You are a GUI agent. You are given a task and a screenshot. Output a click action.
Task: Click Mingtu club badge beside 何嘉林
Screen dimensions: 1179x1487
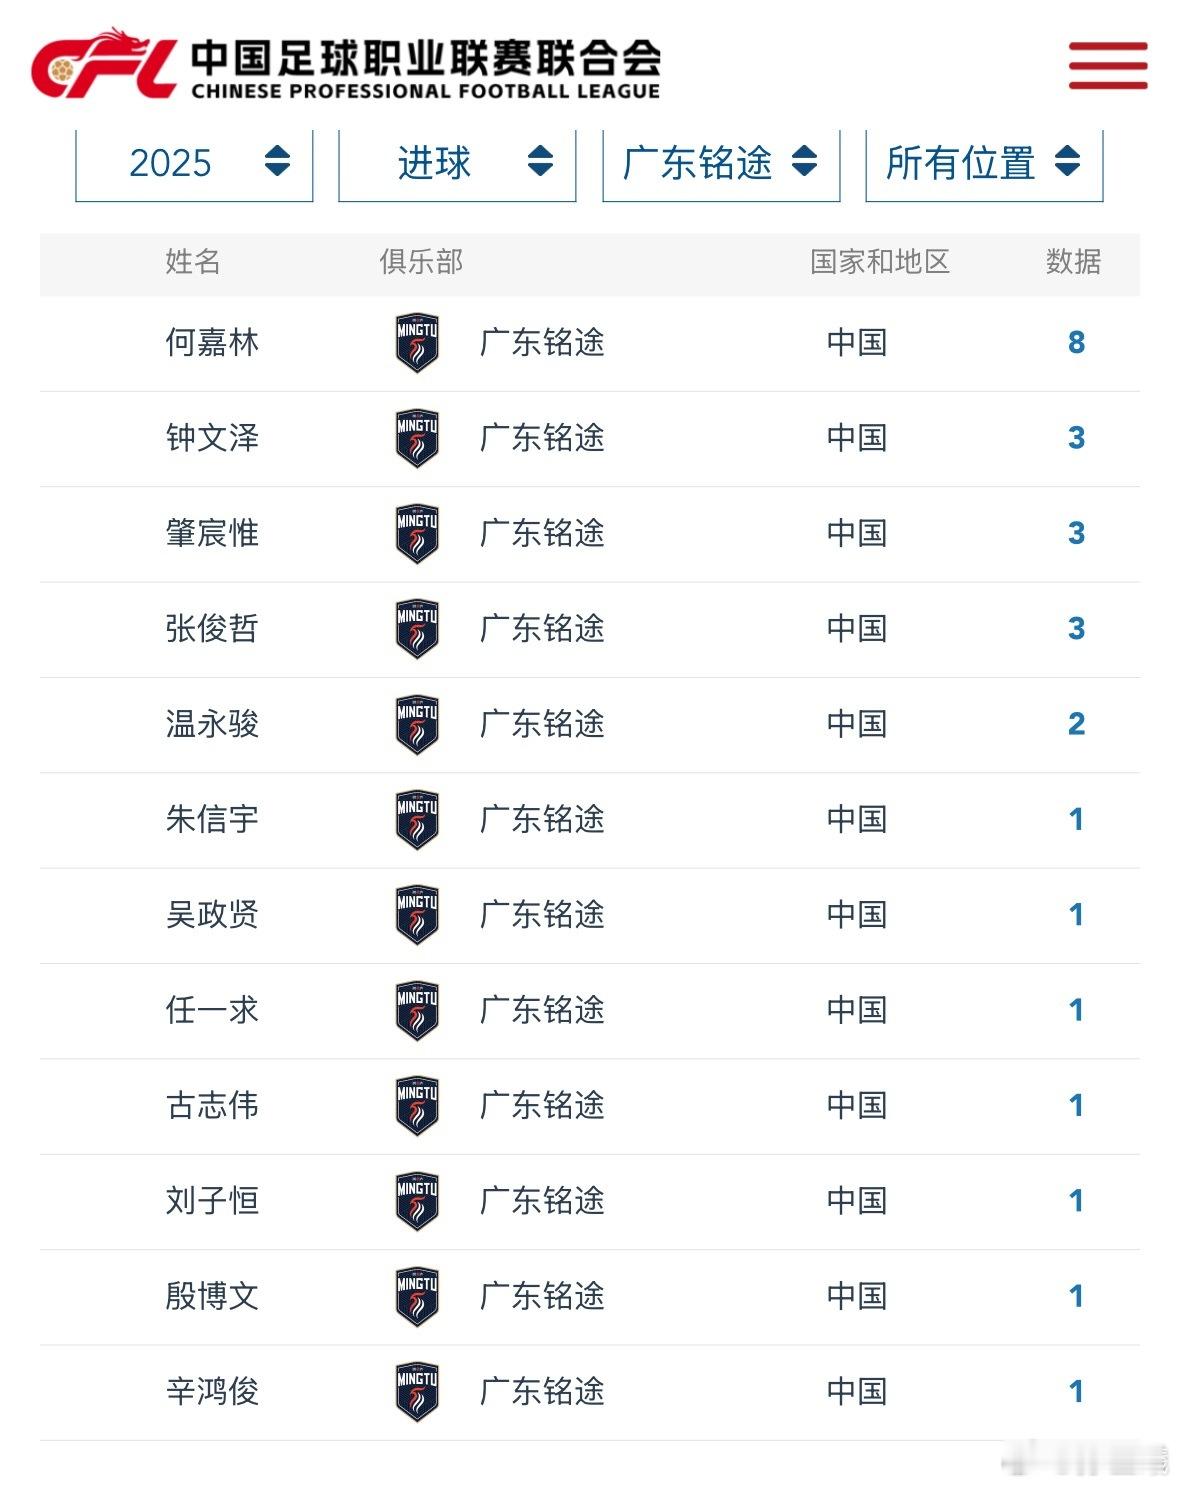[417, 344]
